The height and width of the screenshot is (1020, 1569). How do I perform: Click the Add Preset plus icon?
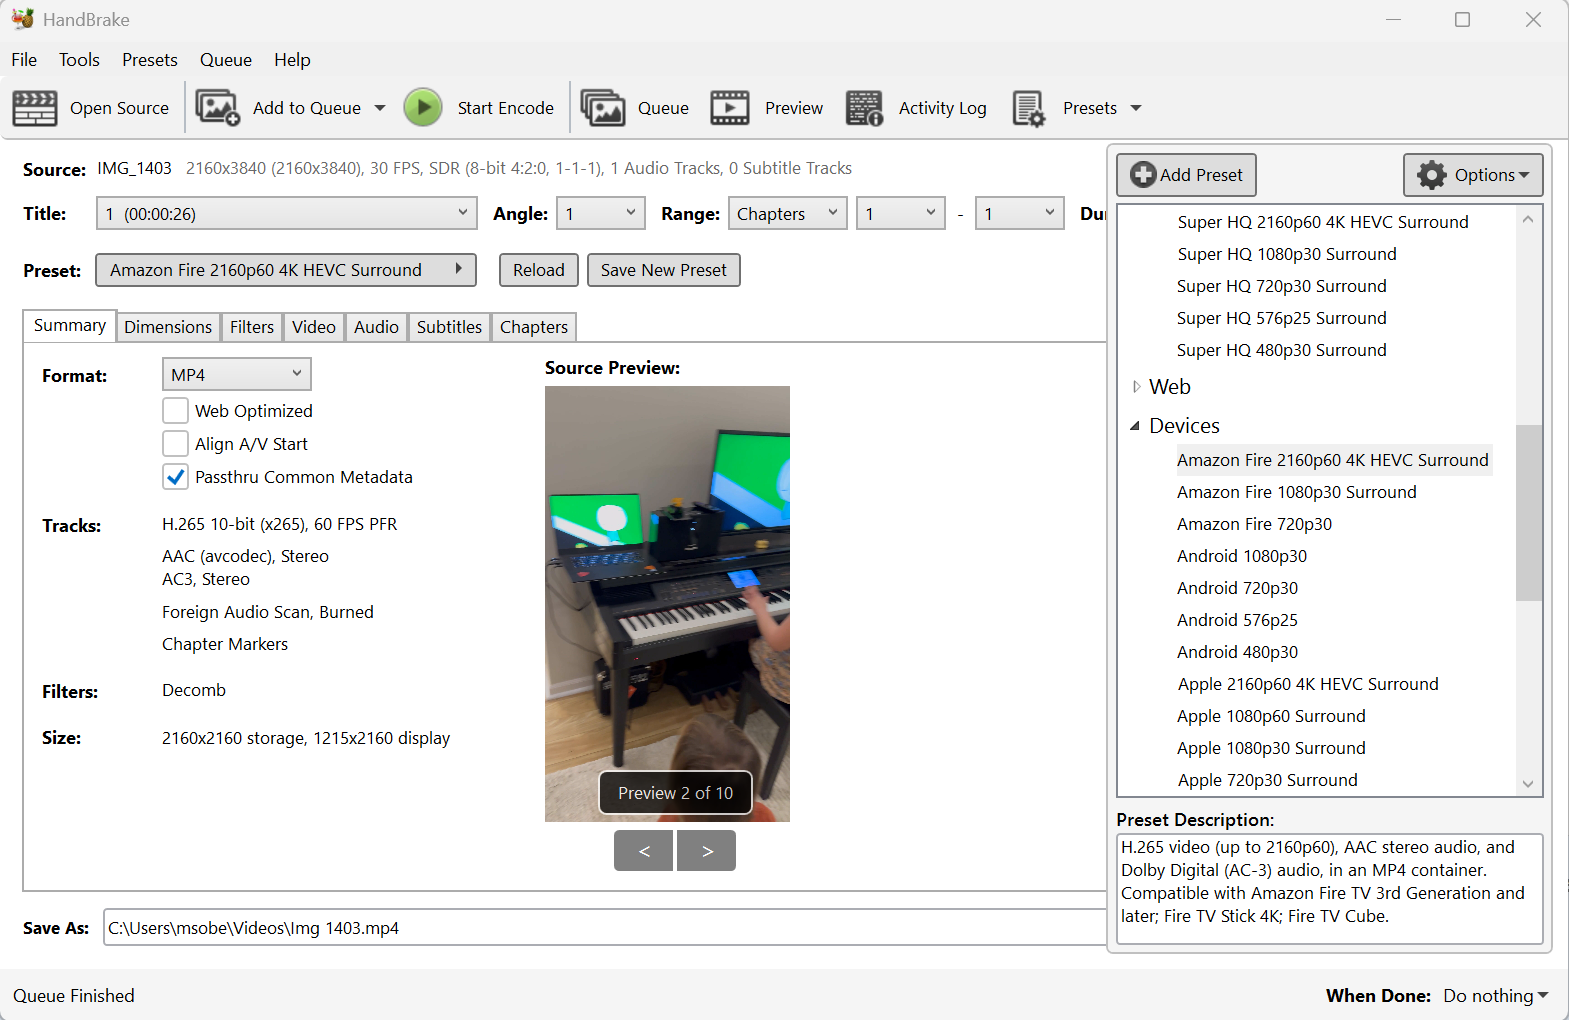[1143, 175]
